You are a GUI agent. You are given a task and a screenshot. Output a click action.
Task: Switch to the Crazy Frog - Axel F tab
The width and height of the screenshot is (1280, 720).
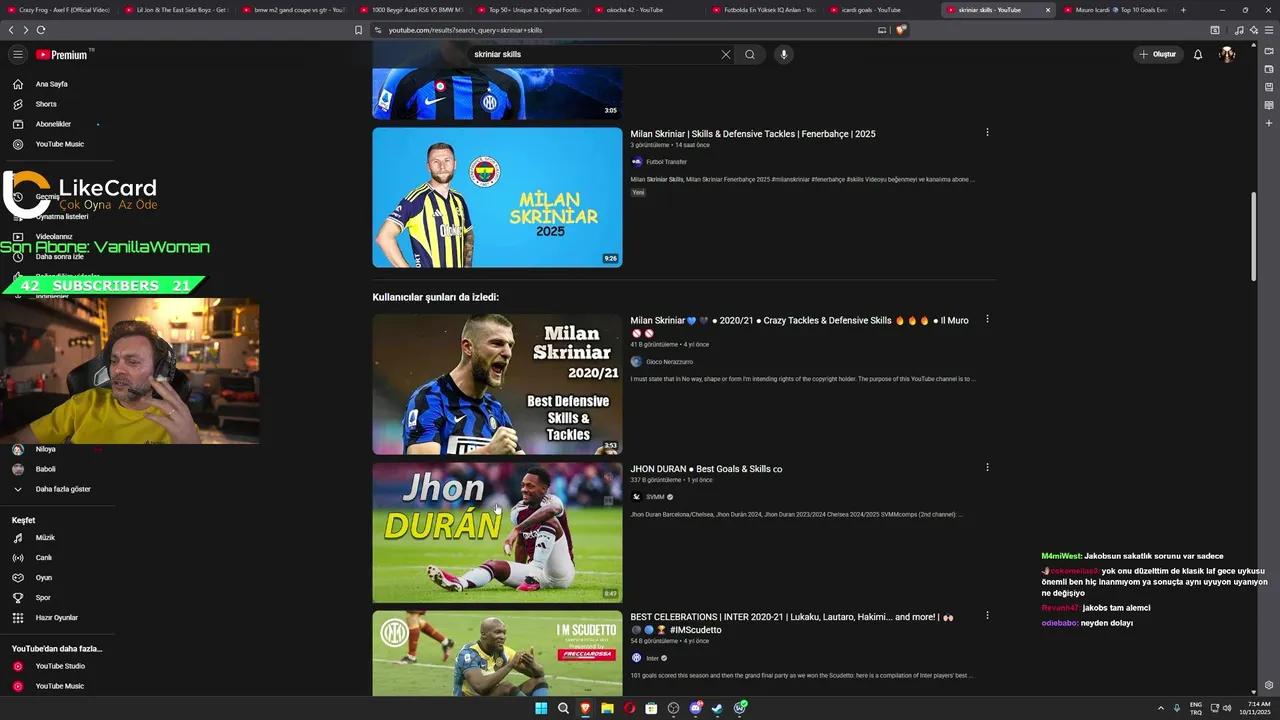click(58, 10)
